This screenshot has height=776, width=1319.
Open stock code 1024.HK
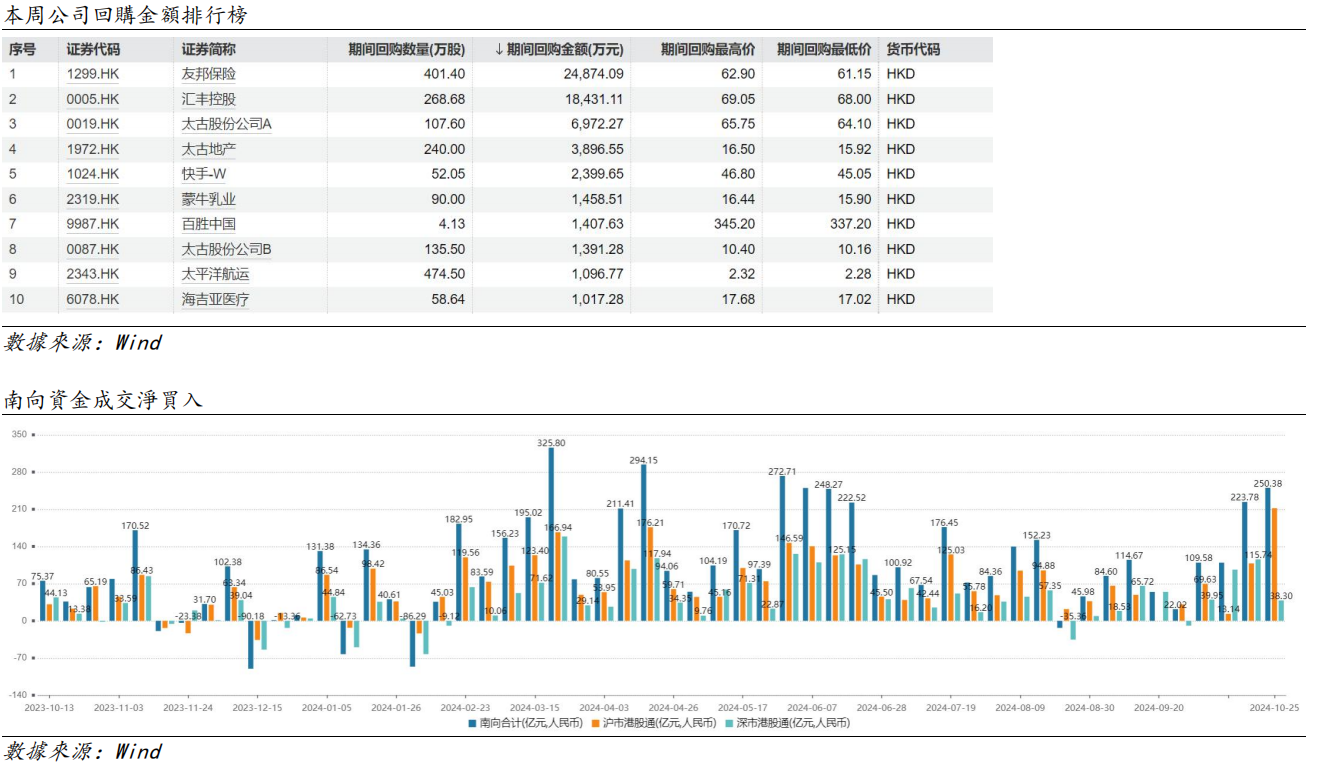tap(93, 174)
